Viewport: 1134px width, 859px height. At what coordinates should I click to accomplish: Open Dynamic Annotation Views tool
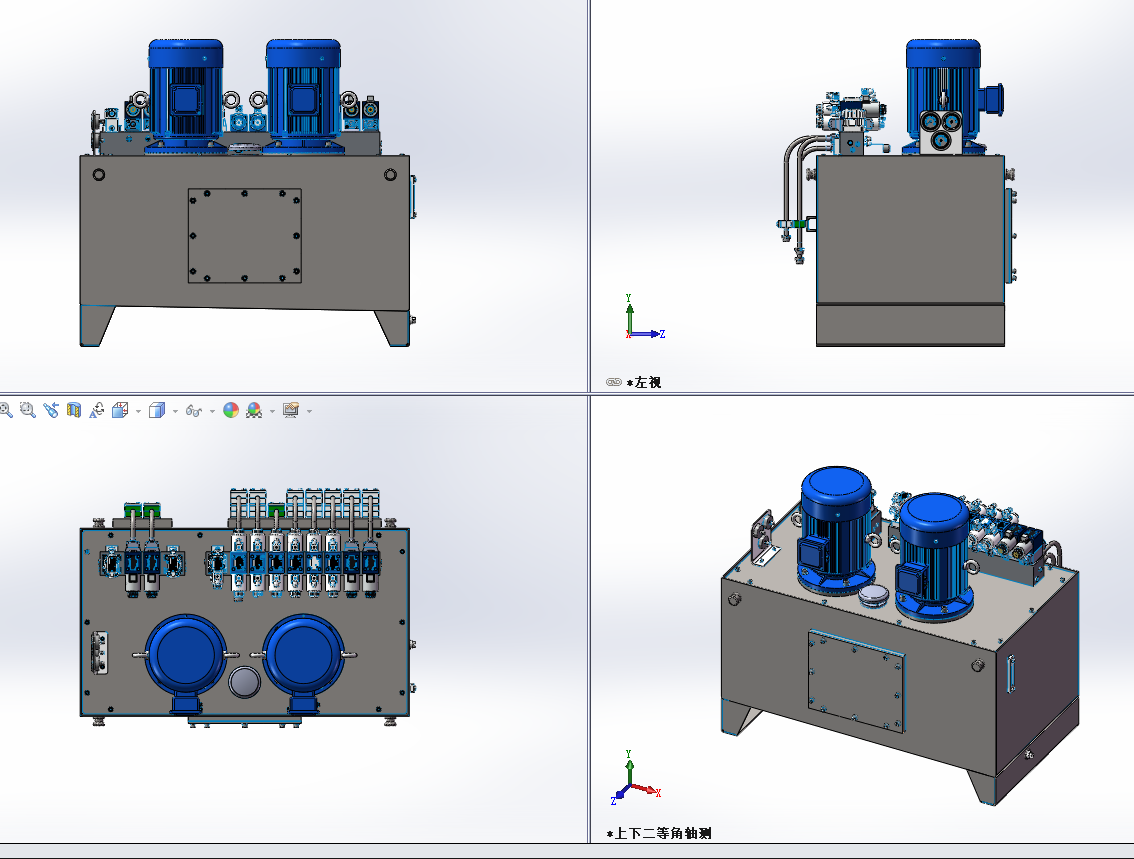(97, 411)
